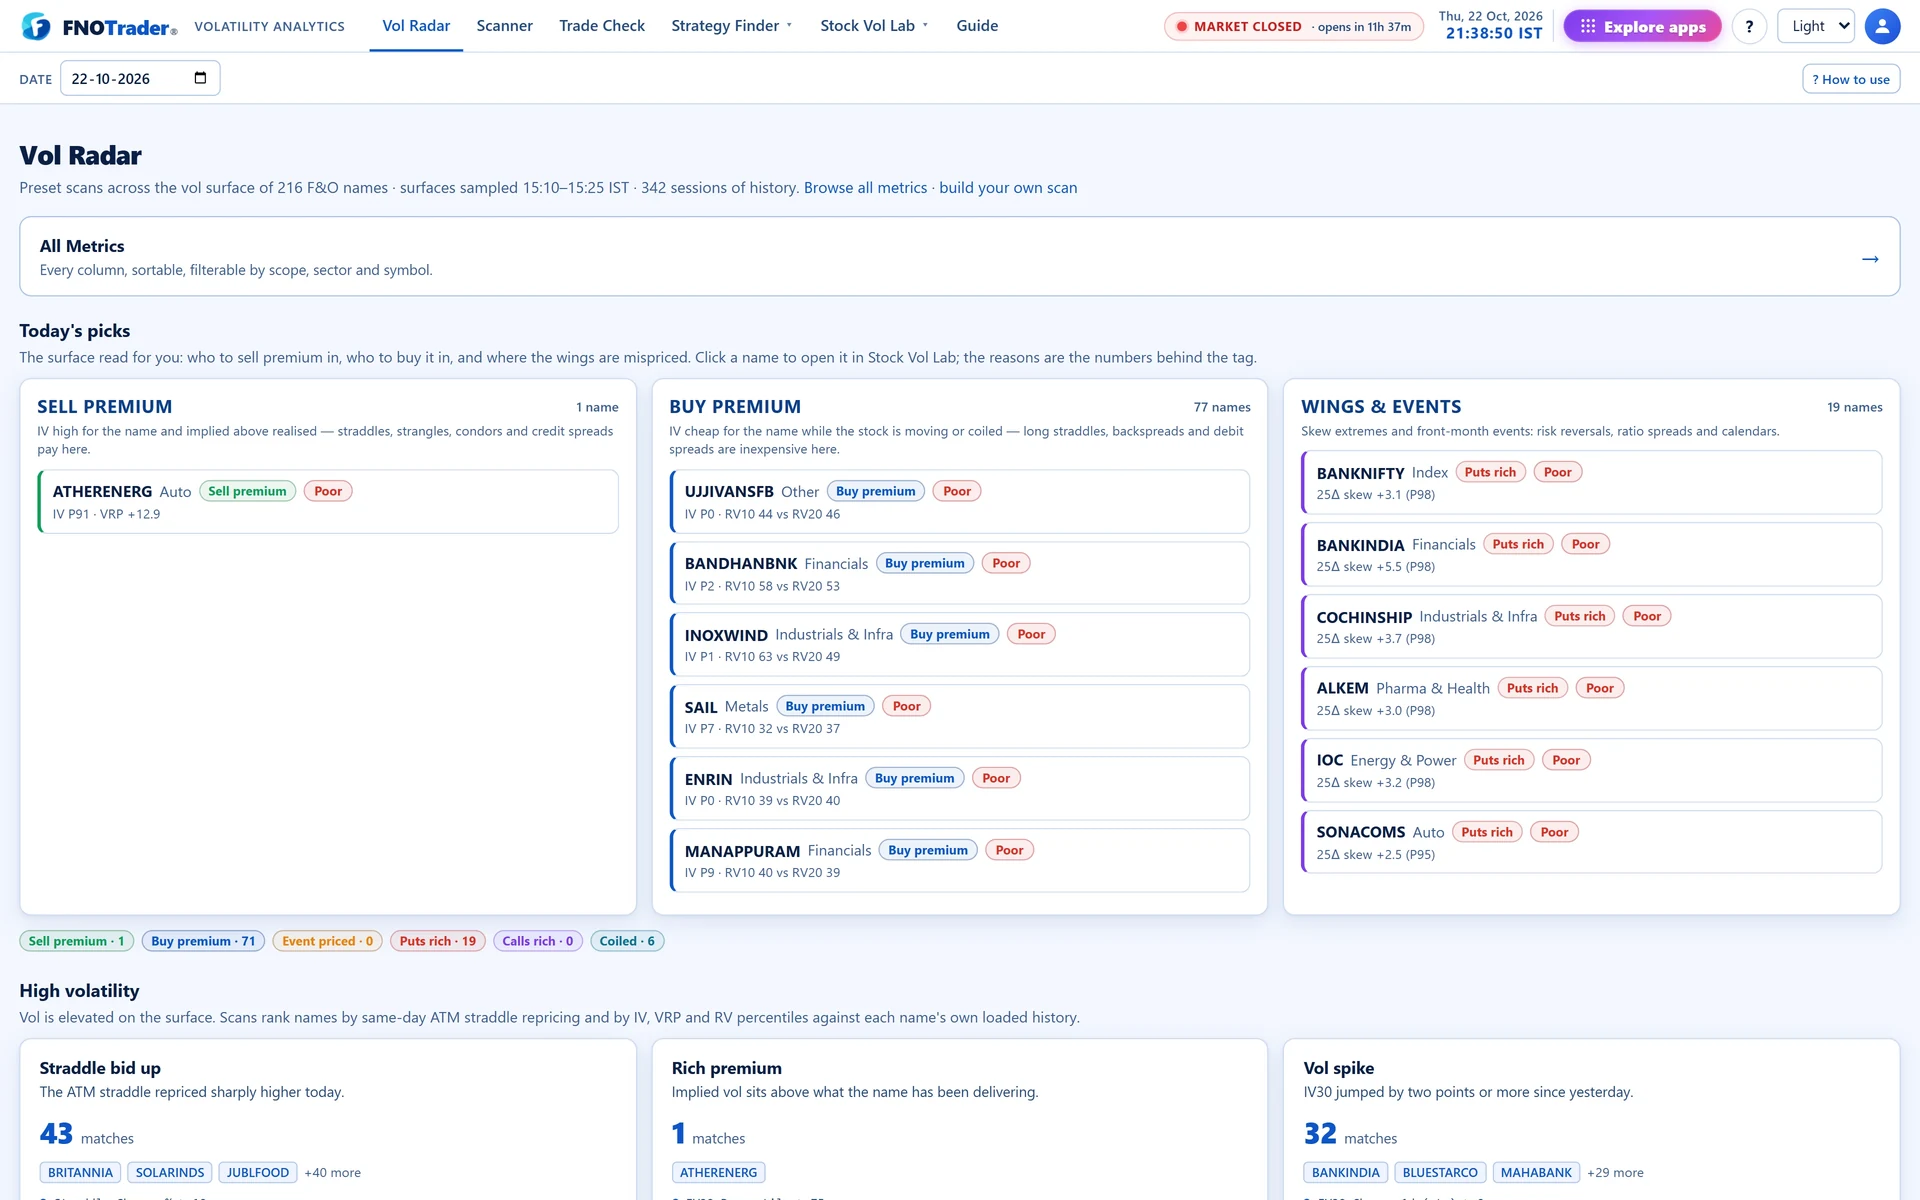Expand the Strategy Finder menu
The width and height of the screenshot is (1920, 1200).
(731, 26)
